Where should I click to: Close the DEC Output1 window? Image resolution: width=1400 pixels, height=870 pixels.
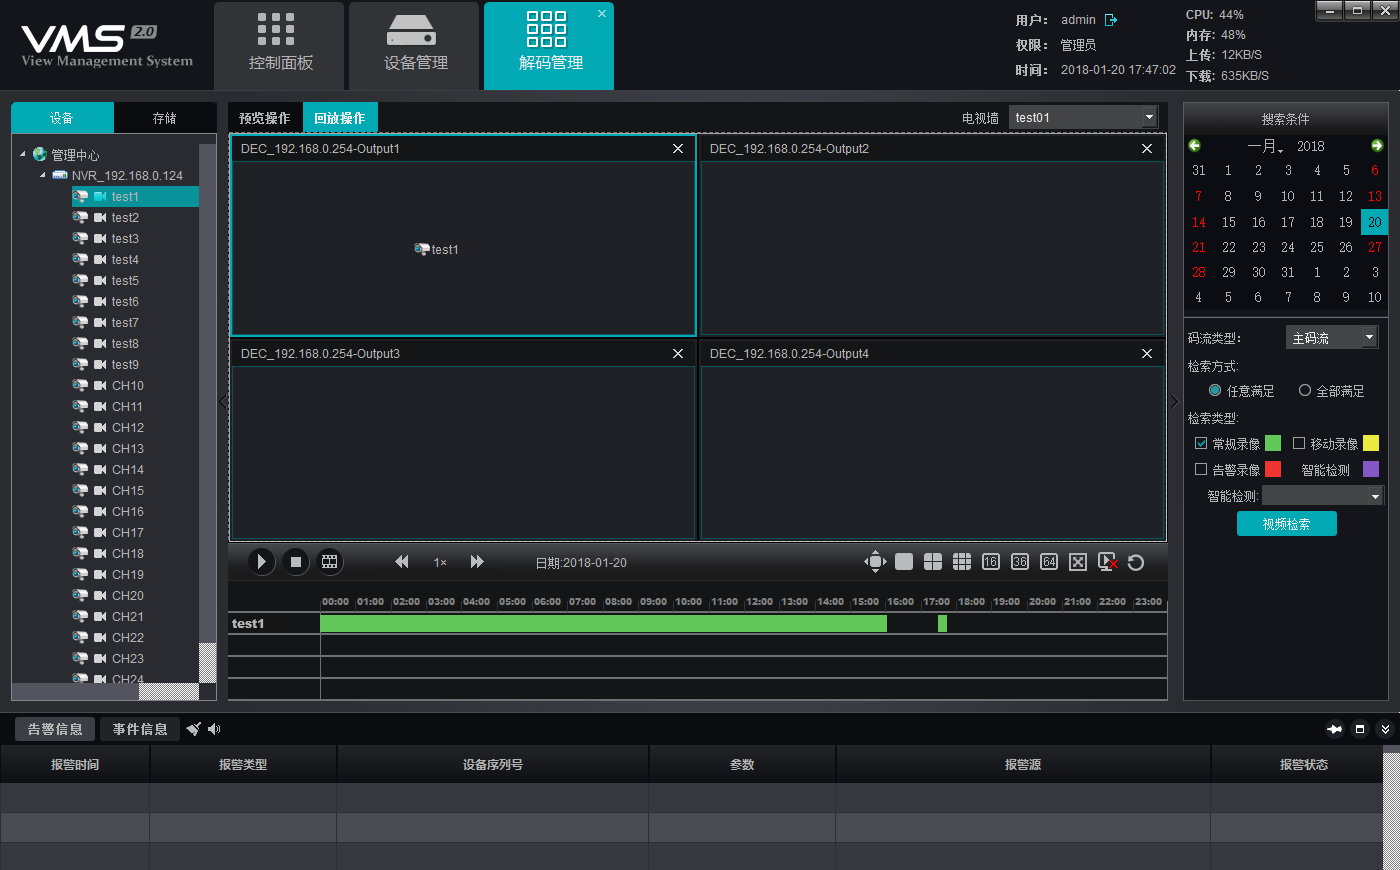678,148
